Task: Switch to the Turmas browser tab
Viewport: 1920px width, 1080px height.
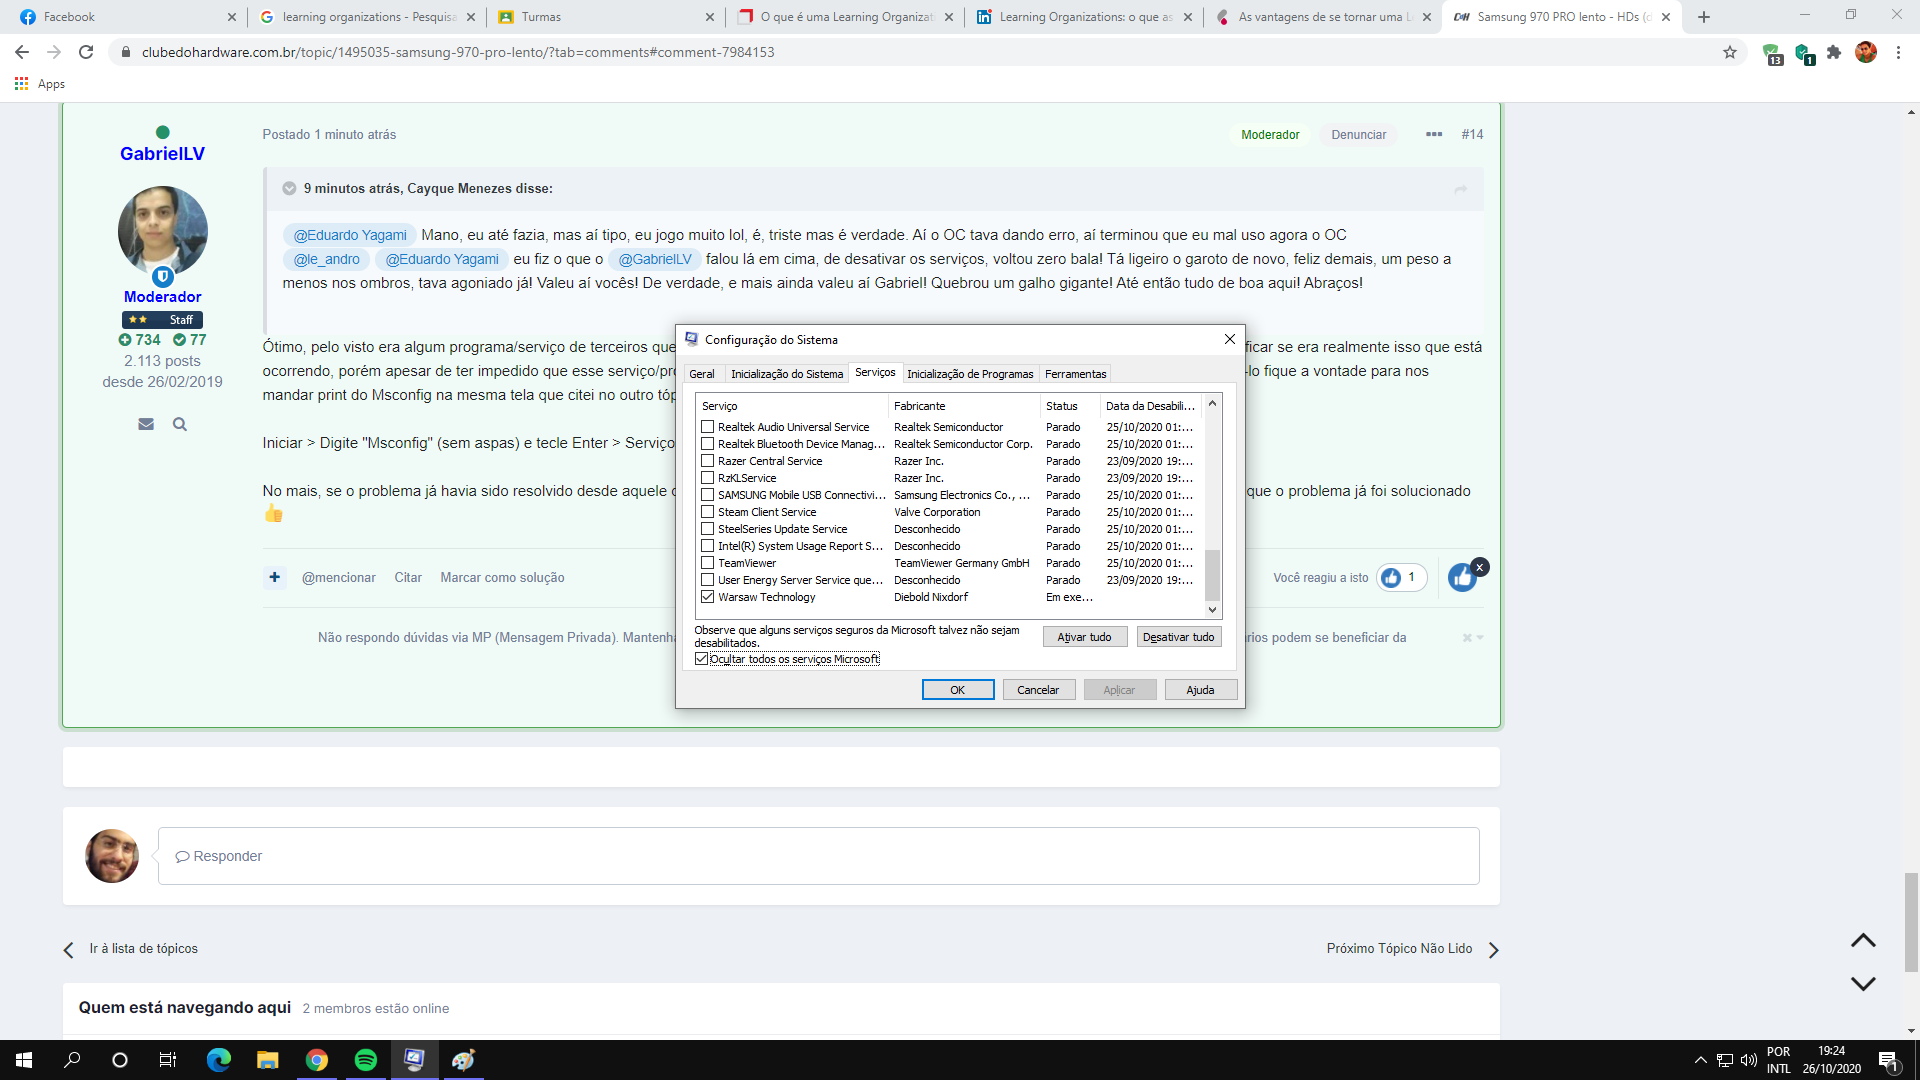Action: pos(605,17)
